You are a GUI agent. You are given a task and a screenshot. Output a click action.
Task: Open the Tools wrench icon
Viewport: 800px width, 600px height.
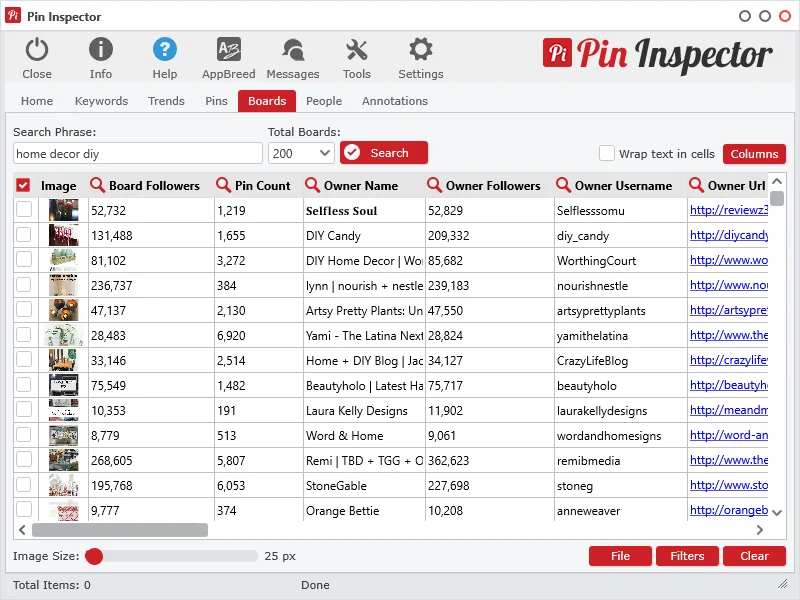(357, 50)
